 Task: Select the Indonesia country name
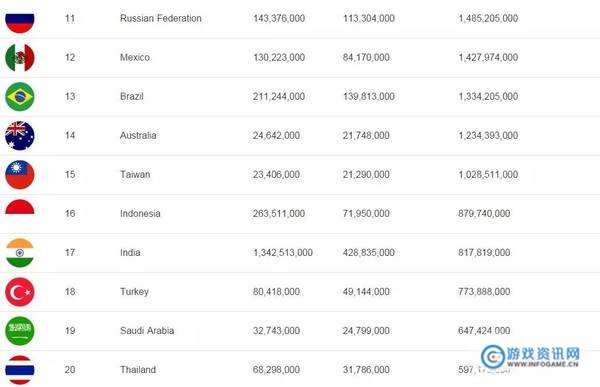pos(140,214)
